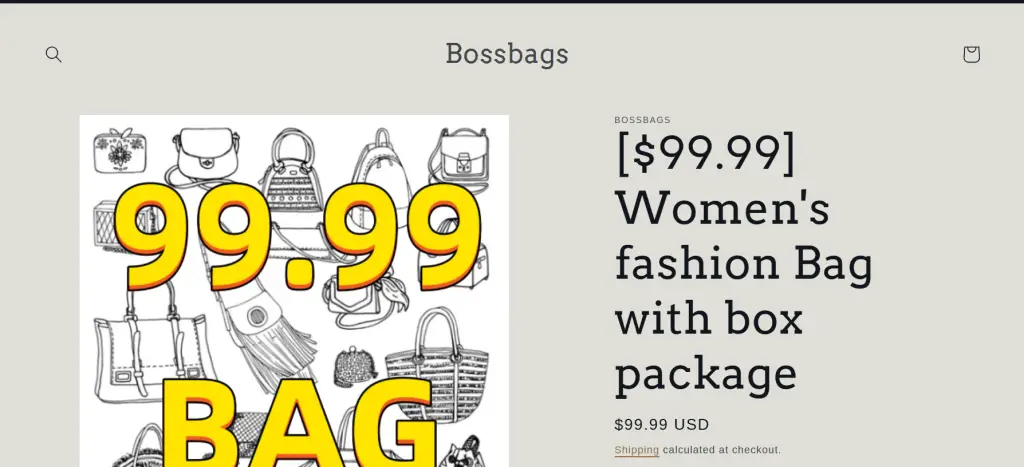Open the shopping cart icon
1024x467 pixels.
[x=971, y=54]
